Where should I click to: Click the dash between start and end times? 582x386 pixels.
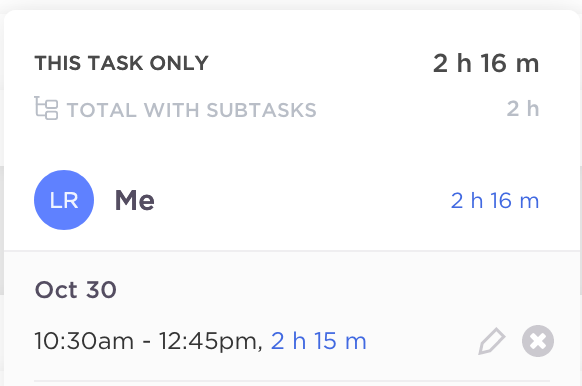147,342
